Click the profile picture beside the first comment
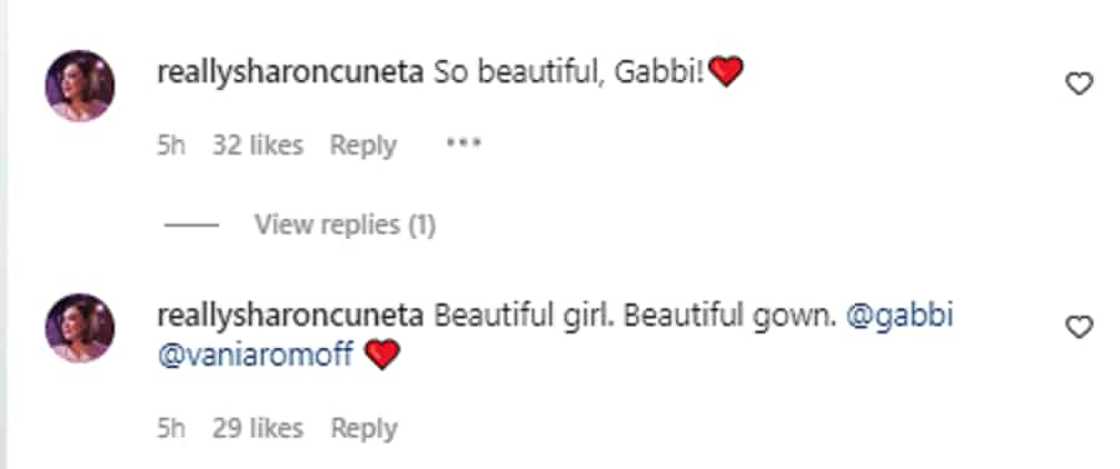Screen dimensions: 1120x469 pyautogui.click(x=80, y=85)
